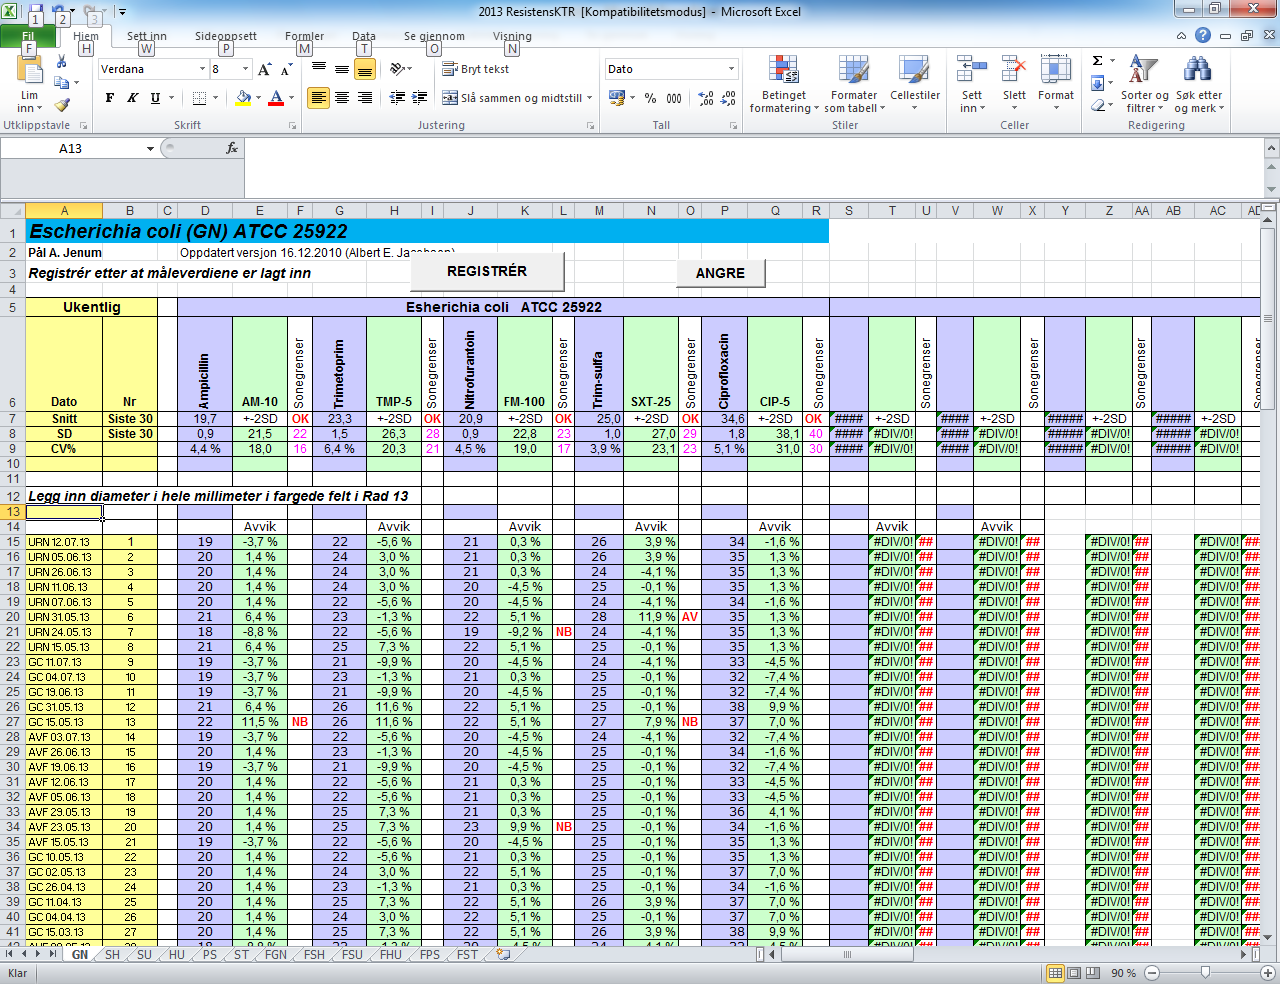Click the Cut scissors icon
The image size is (1280, 984).
tap(62, 62)
